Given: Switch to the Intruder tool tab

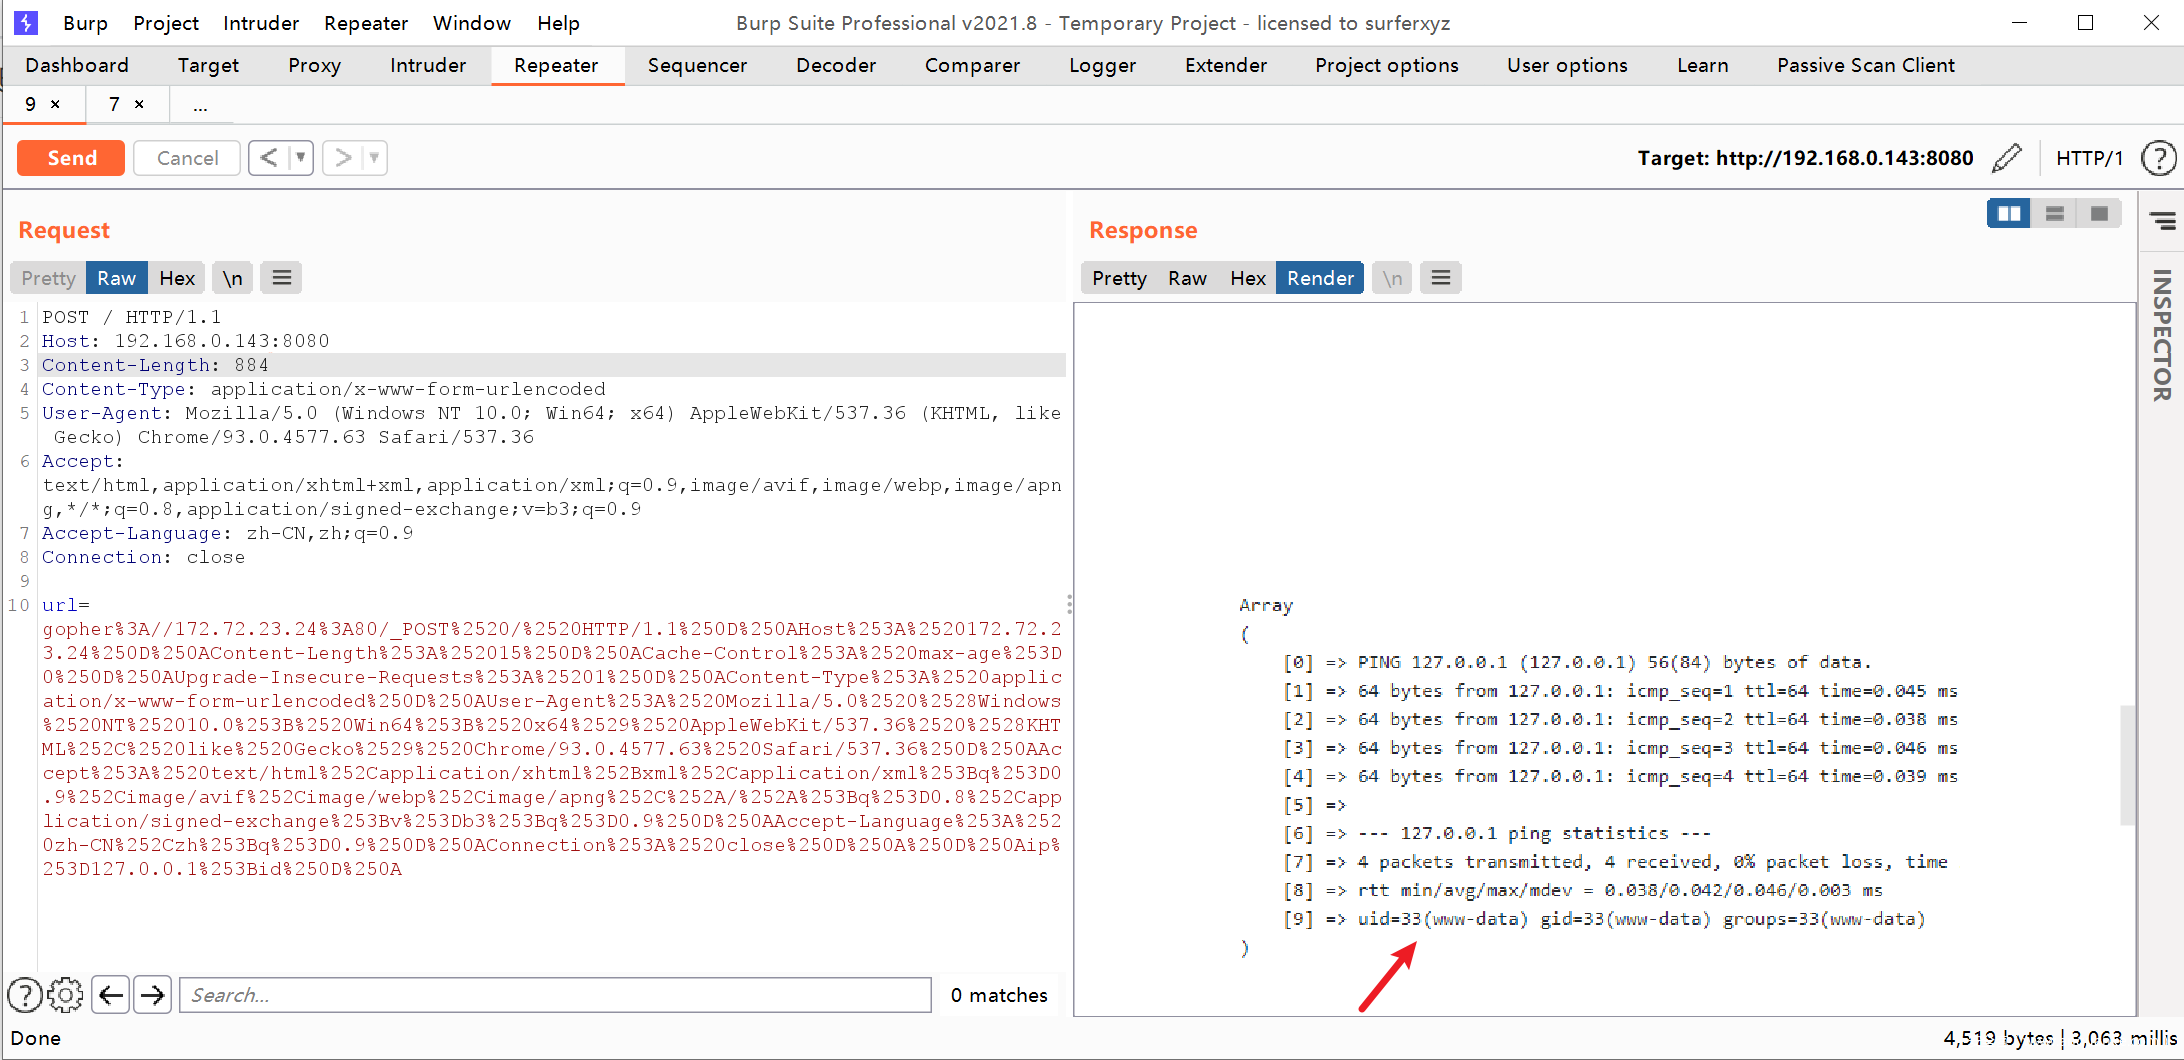Looking at the screenshot, I should tap(428, 65).
